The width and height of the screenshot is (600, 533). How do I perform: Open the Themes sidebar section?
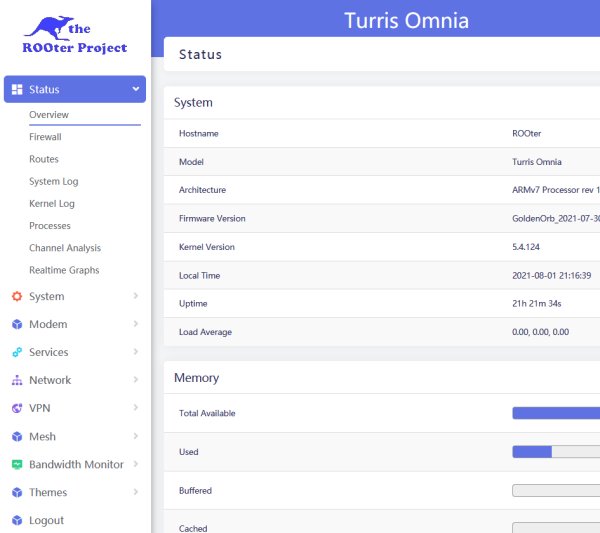click(48, 492)
